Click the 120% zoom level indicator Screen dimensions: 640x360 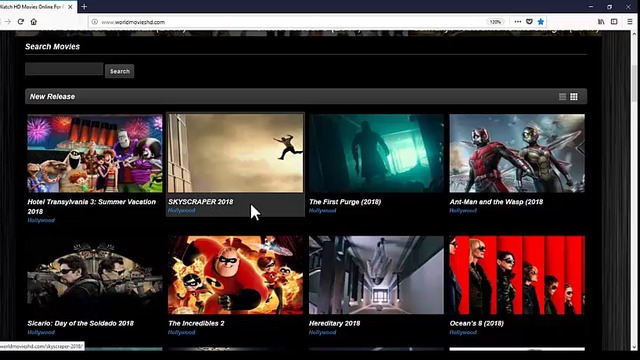[x=495, y=22]
